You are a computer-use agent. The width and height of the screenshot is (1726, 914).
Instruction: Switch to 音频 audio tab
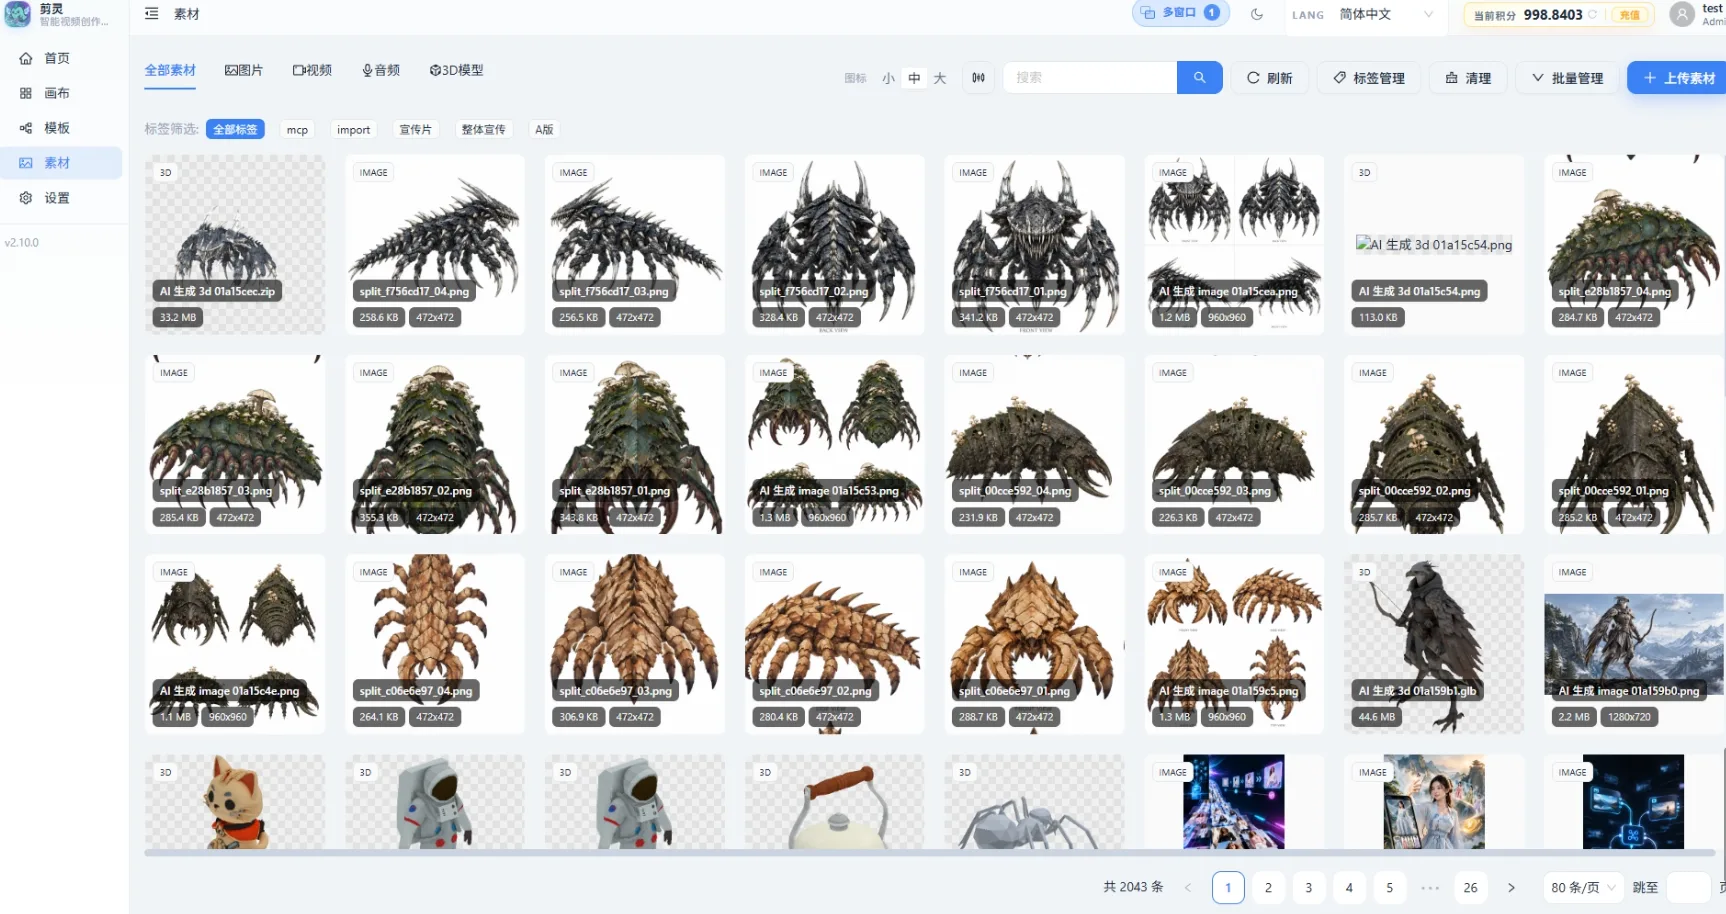(381, 70)
